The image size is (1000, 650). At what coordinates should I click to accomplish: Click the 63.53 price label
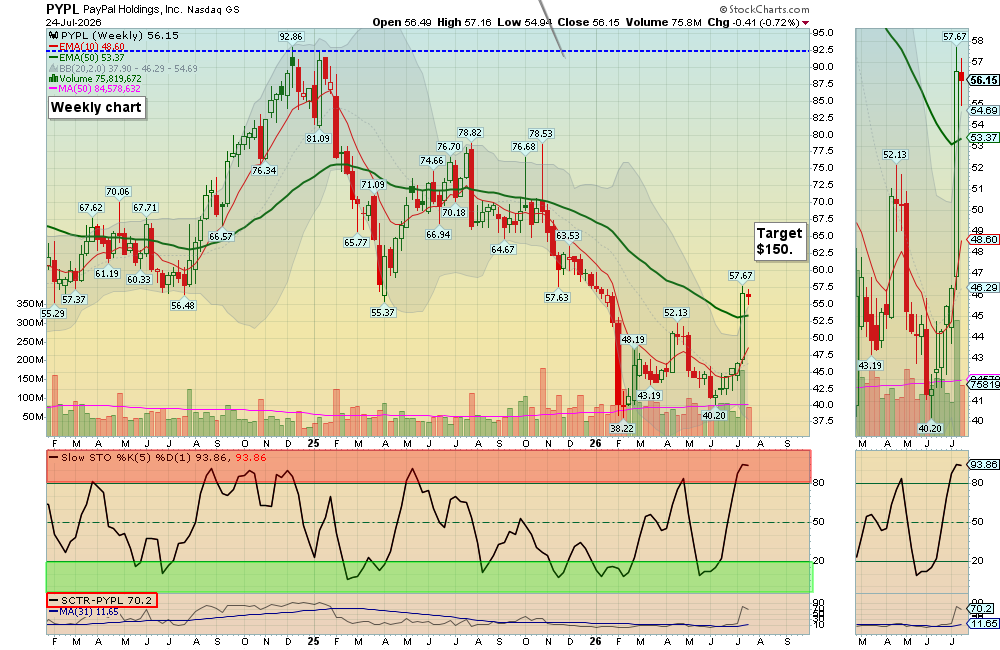tap(568, 235)
